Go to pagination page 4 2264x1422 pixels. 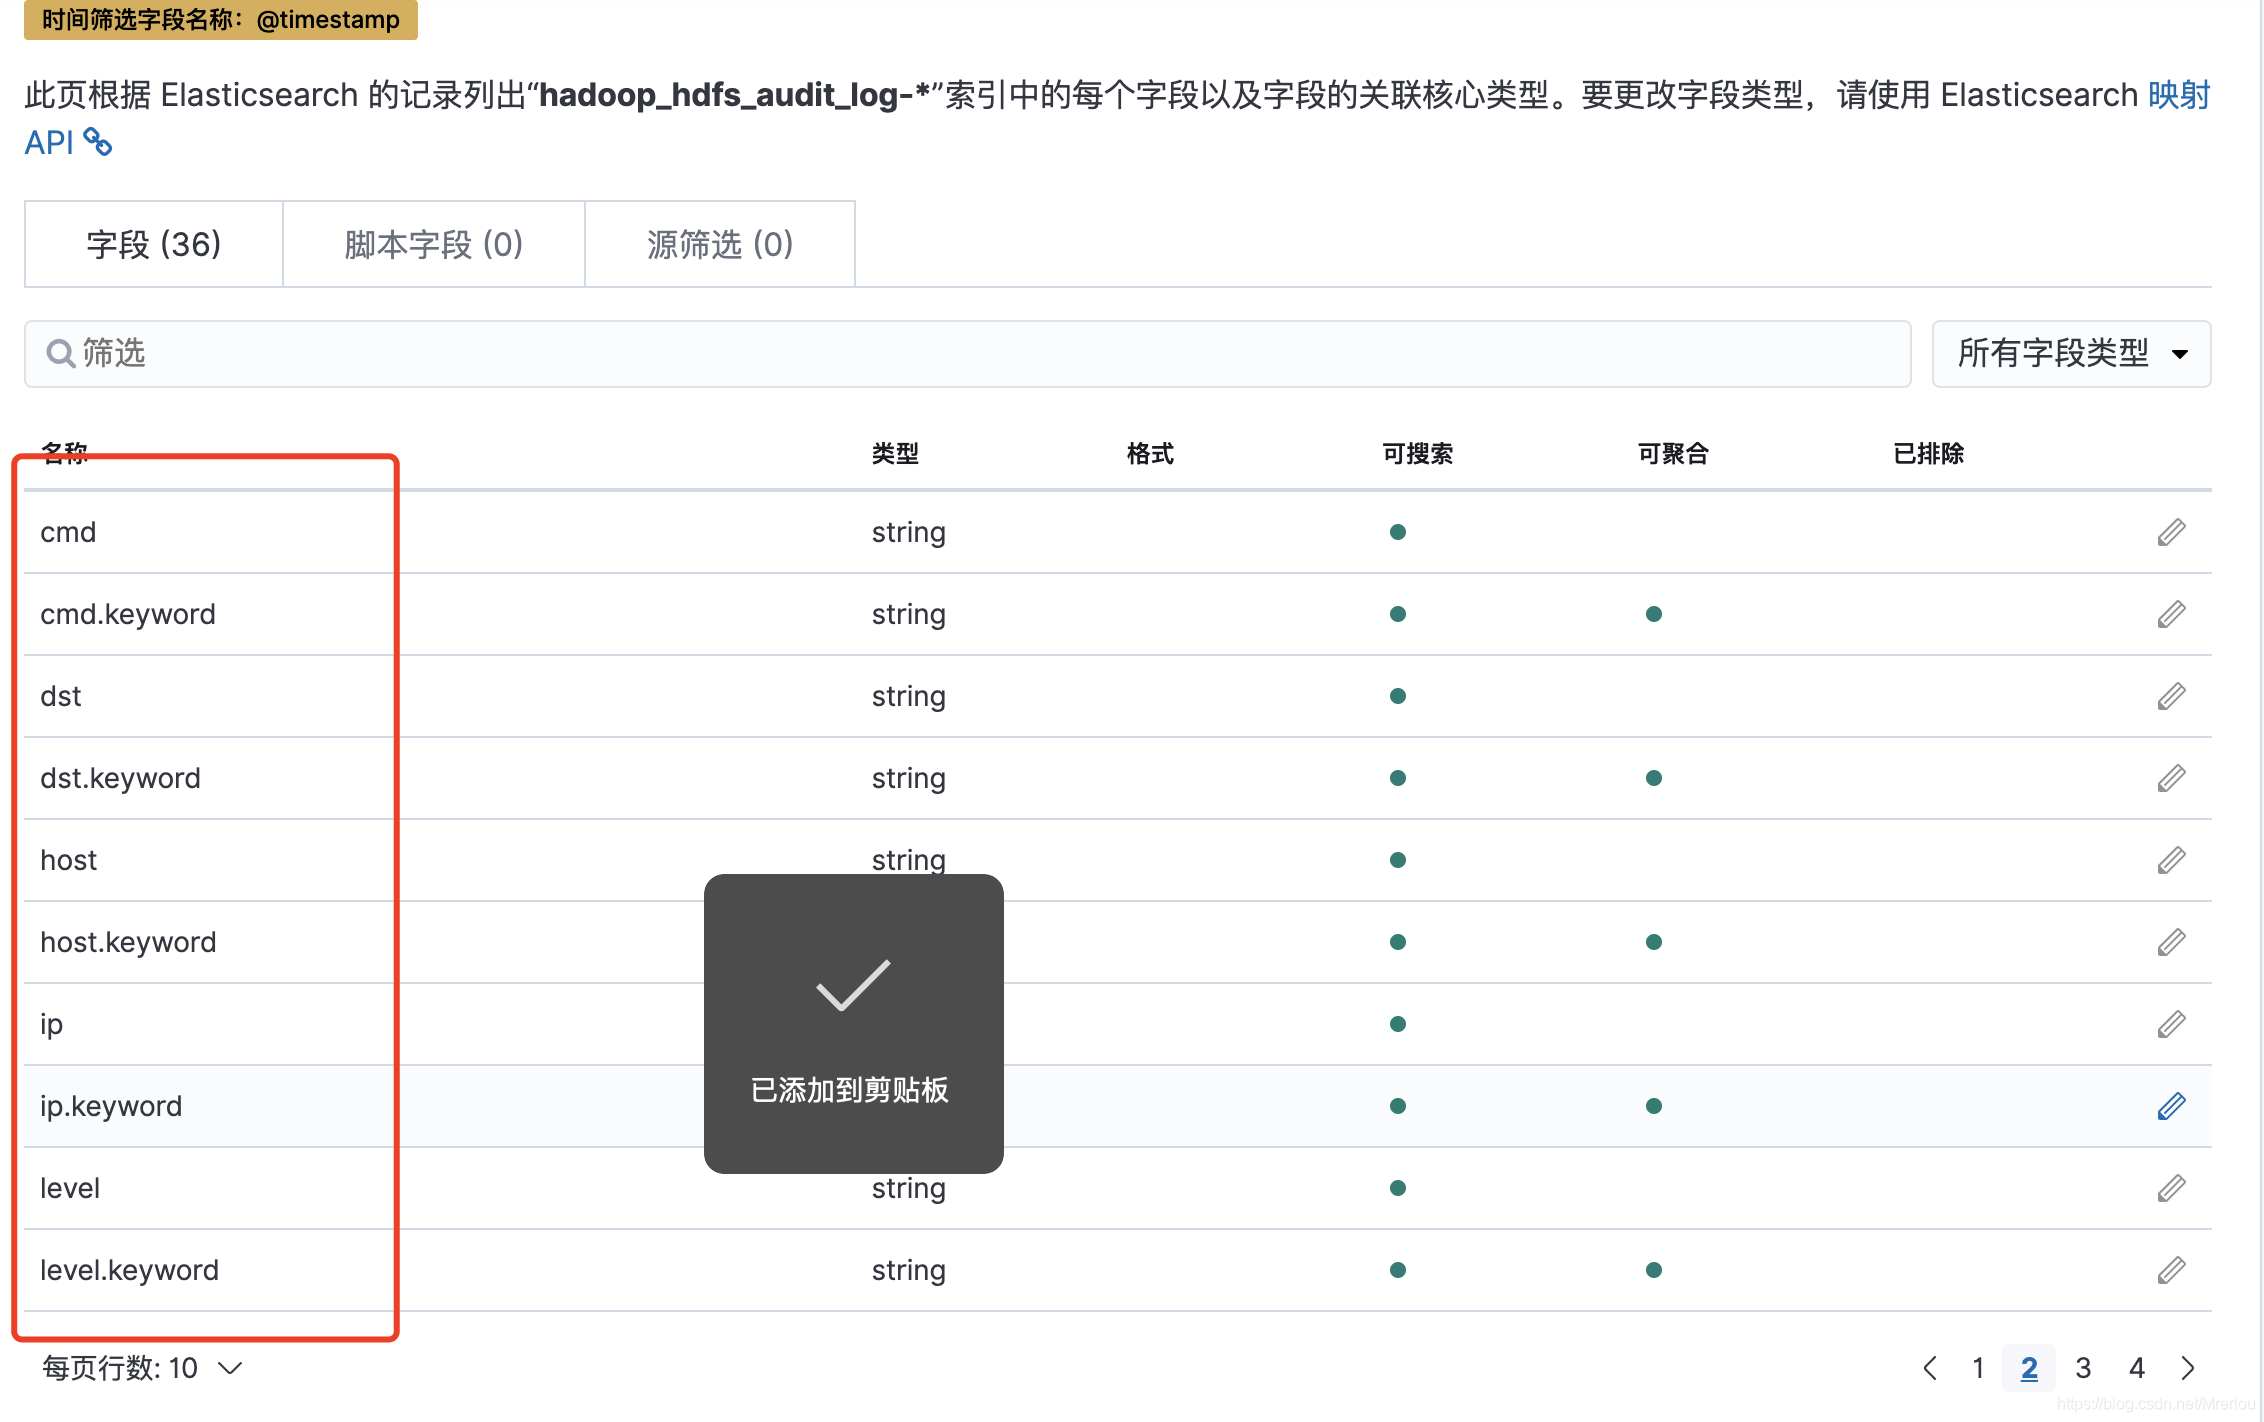click(2136, 1368)
